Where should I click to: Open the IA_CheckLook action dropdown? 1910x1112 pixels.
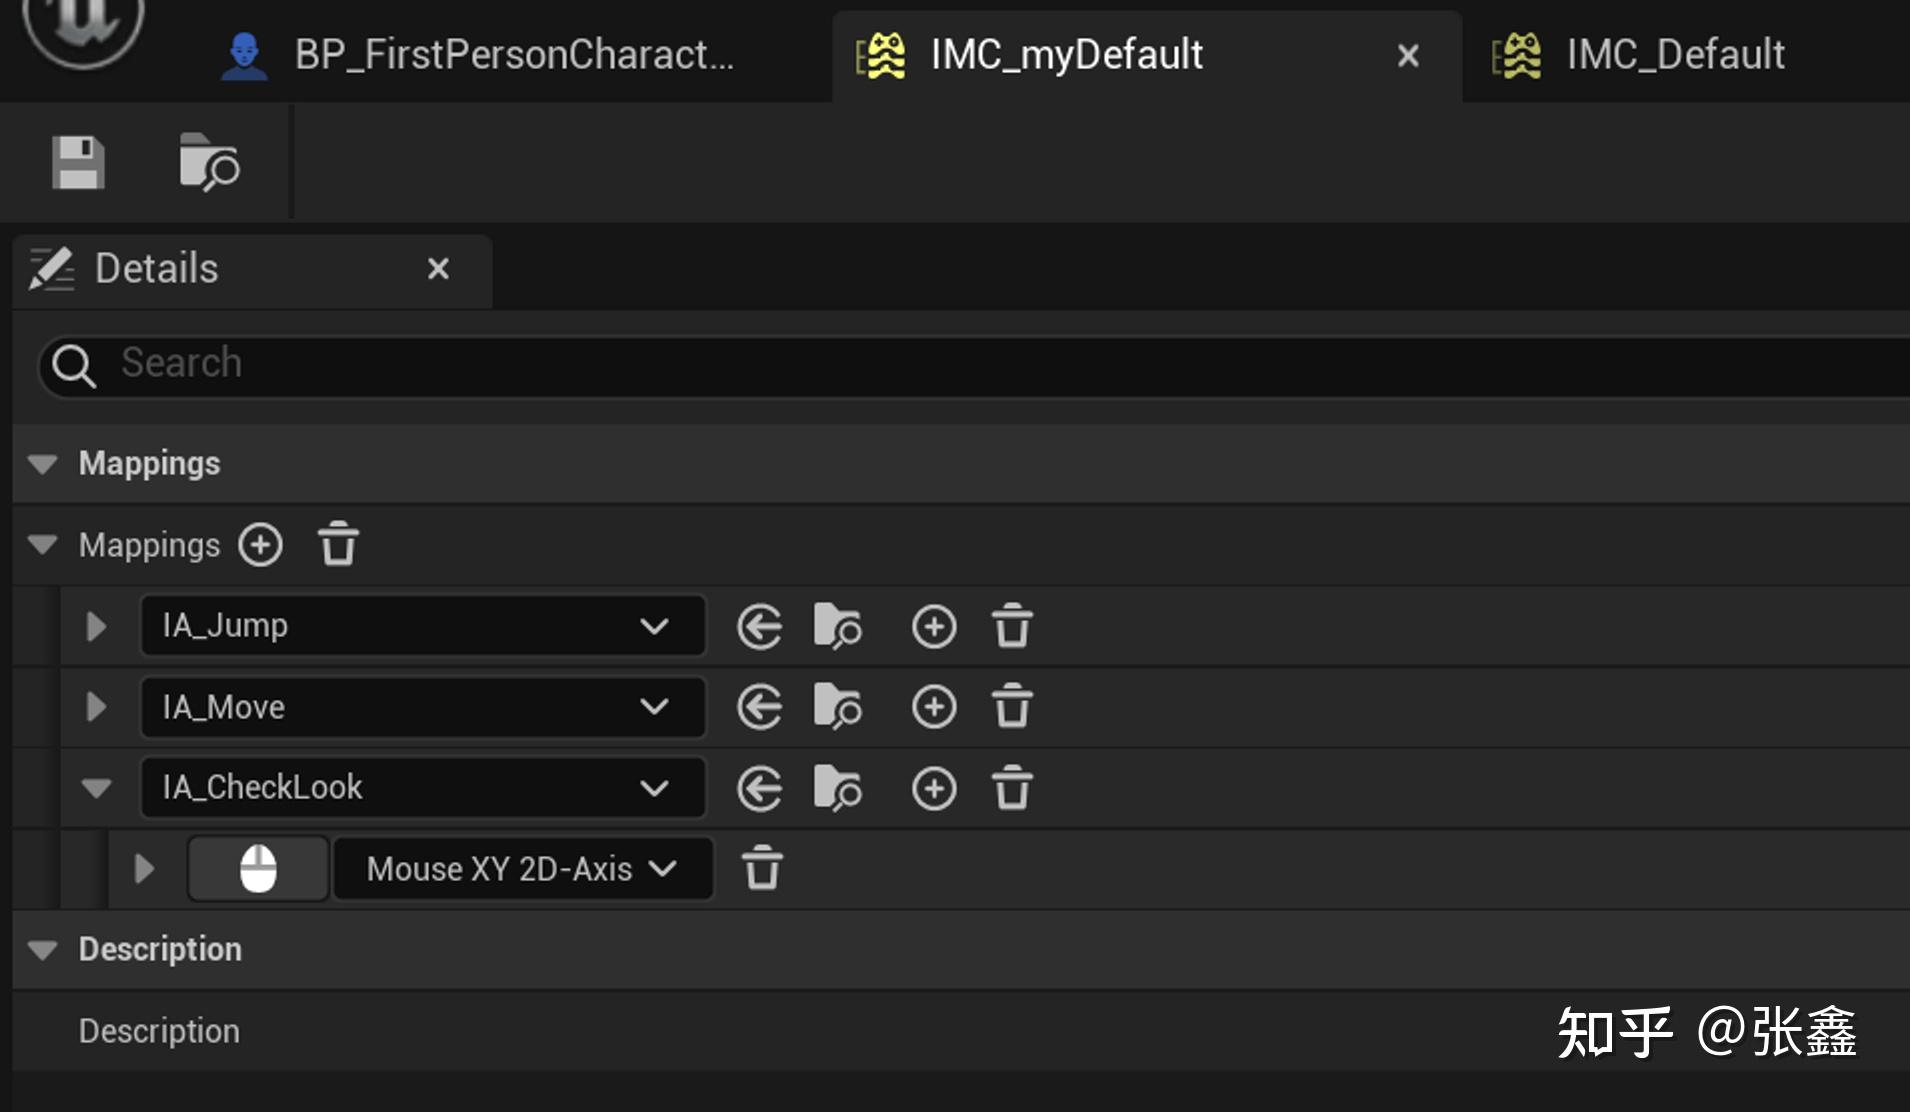pos(424,788)
